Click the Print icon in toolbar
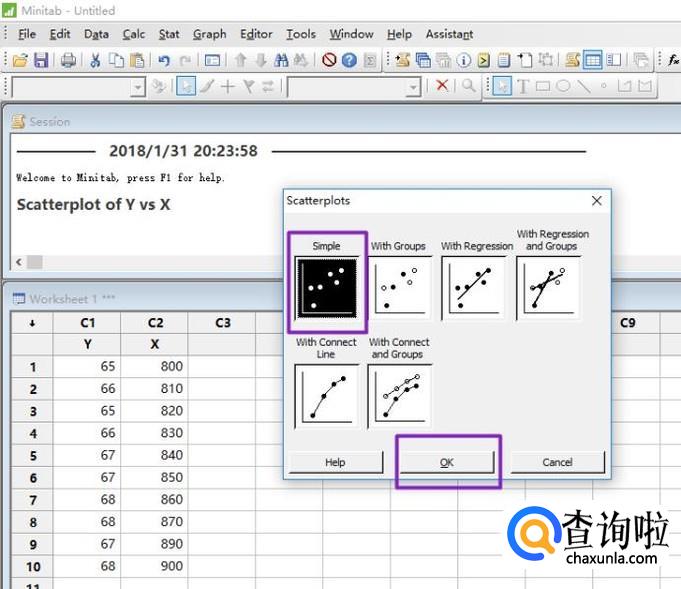This screenshot has width=681, height=589. [68, 60]
